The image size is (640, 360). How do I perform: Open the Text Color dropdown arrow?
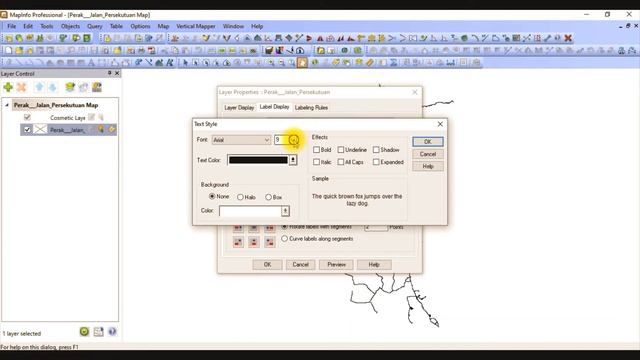(x=293, y=160)
